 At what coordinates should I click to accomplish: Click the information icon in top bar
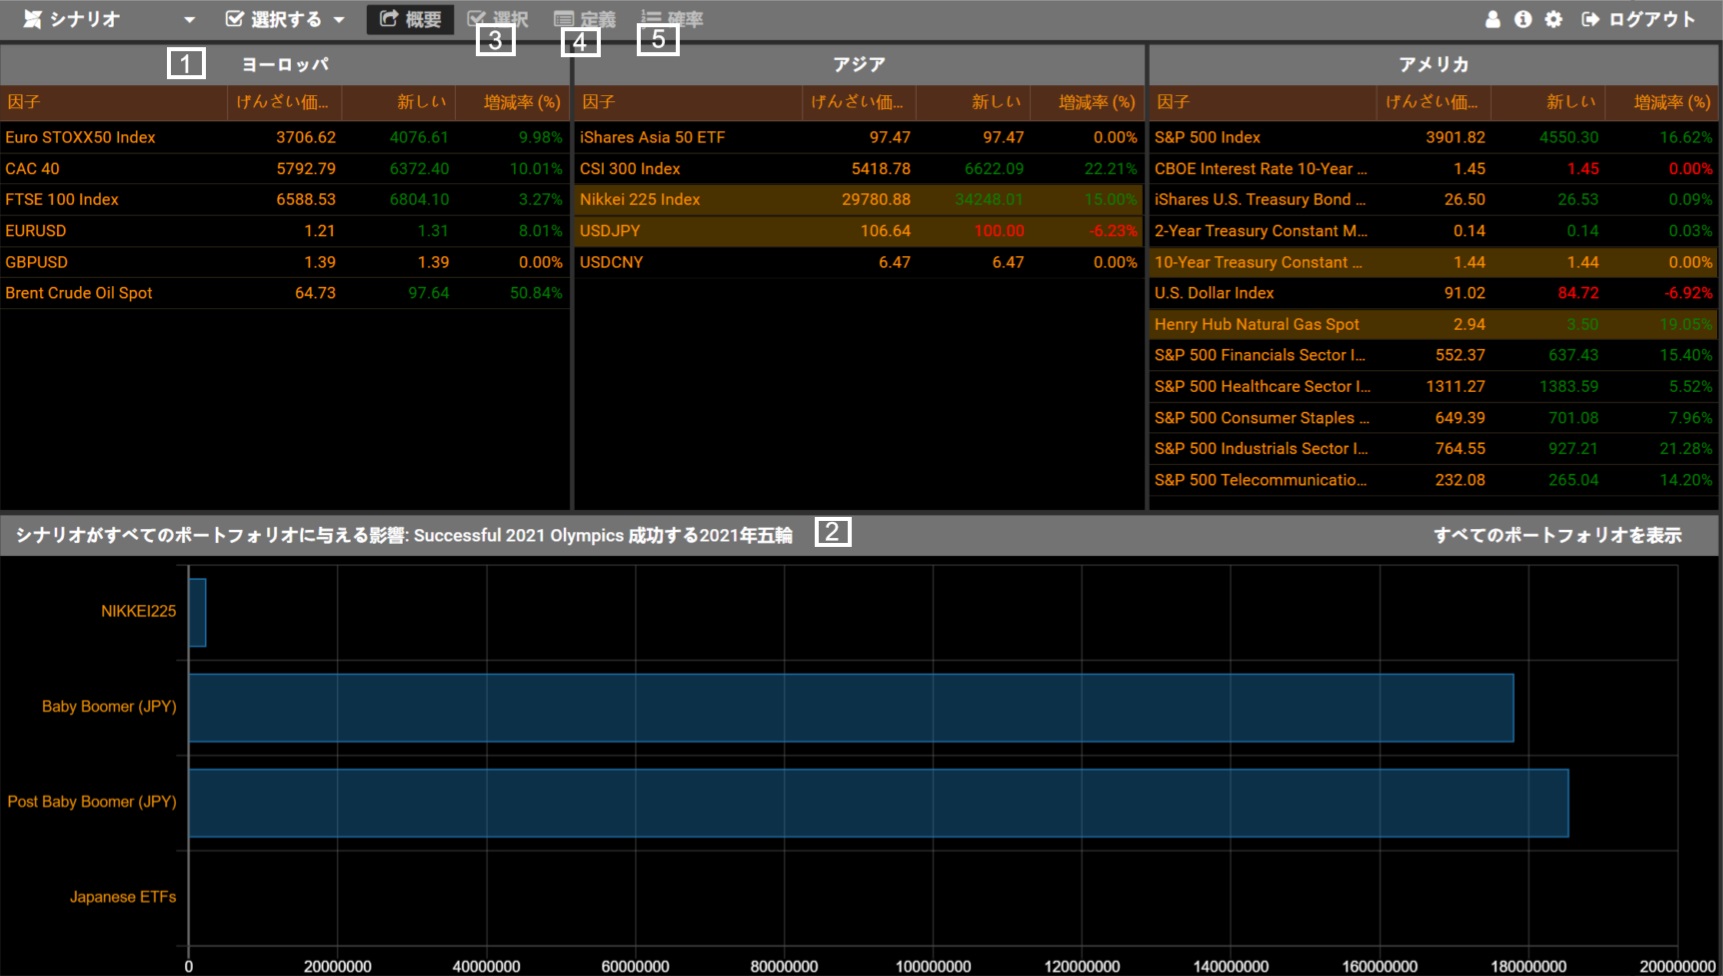point(1522,19)
